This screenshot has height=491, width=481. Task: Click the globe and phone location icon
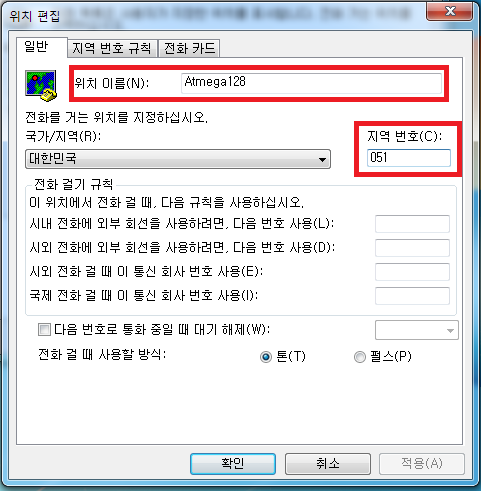point(41,85)
